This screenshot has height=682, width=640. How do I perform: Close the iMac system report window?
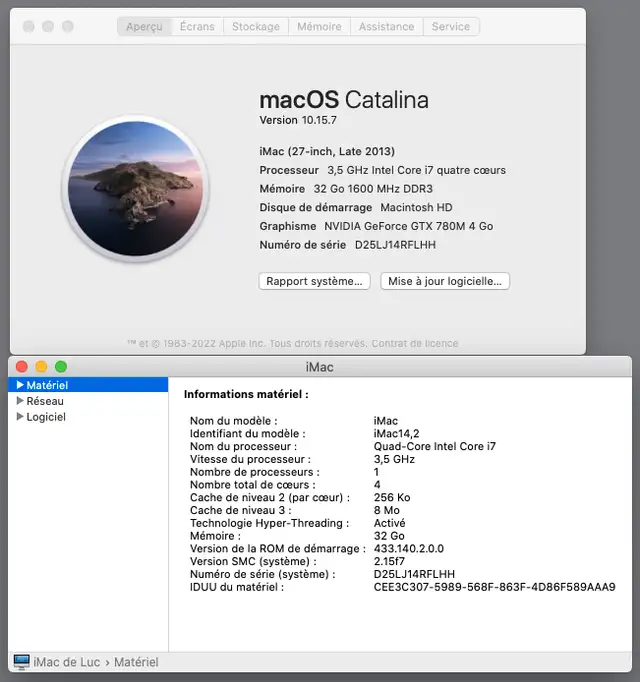22,367
